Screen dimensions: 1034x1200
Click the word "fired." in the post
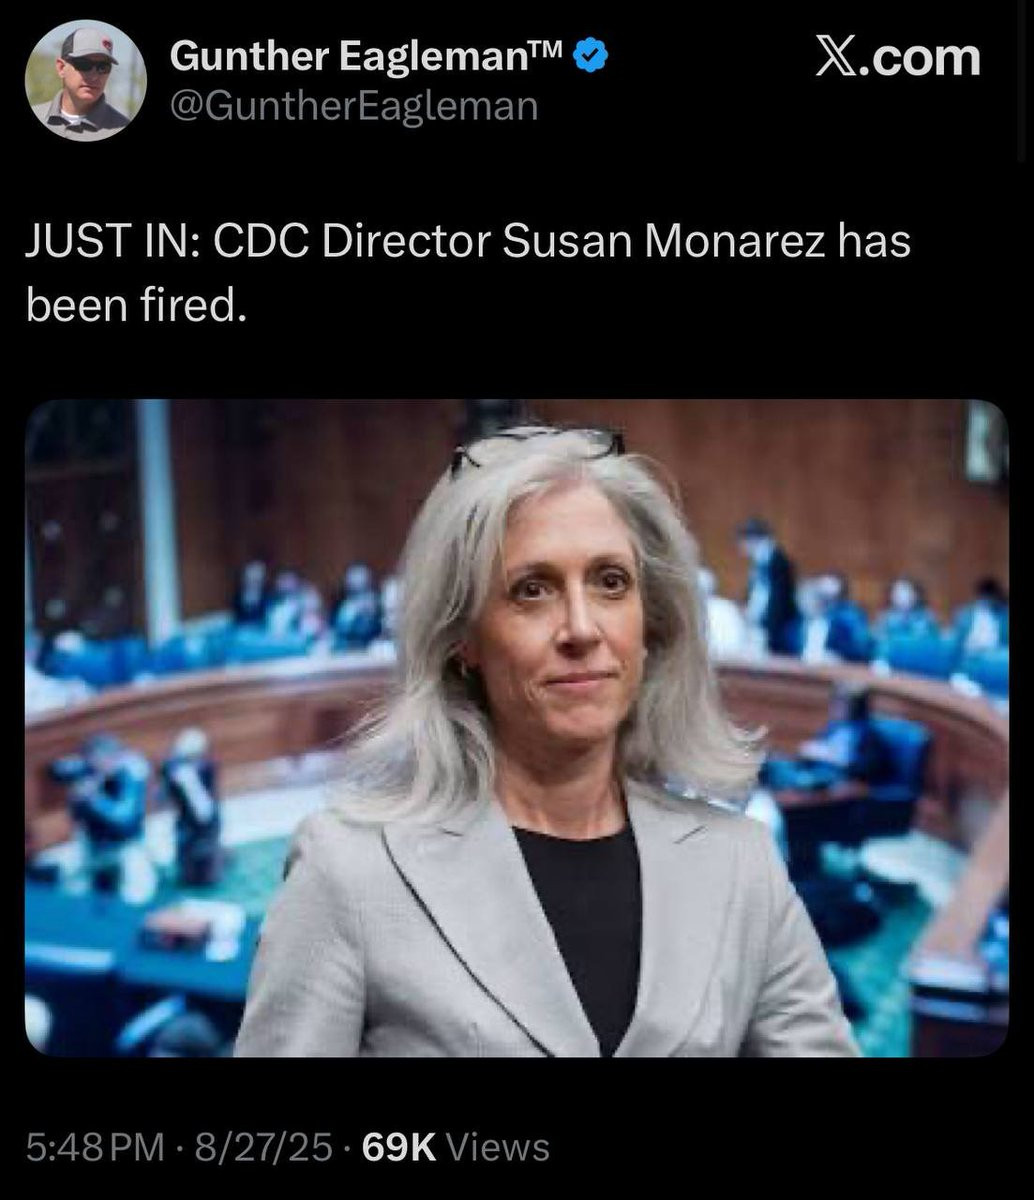[x=184, y=306]
